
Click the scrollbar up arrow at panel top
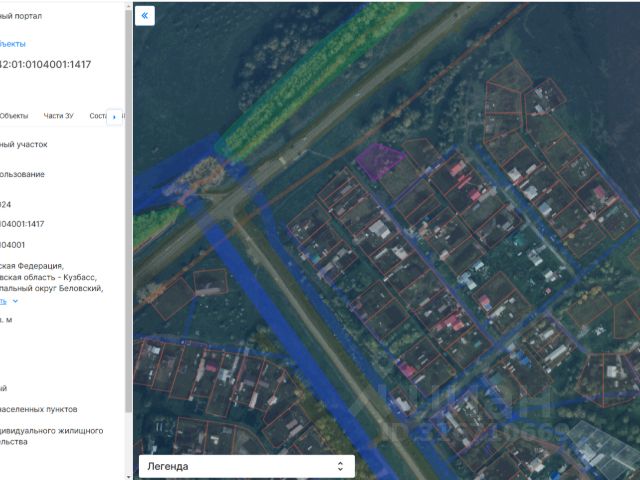[x=129, y=4]
